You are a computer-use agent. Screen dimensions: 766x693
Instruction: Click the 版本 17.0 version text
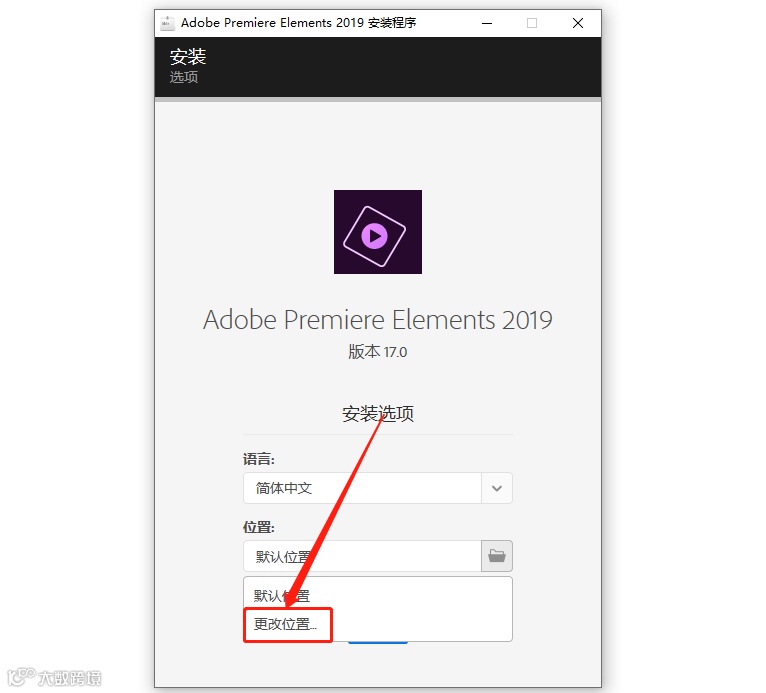point(378,352)
